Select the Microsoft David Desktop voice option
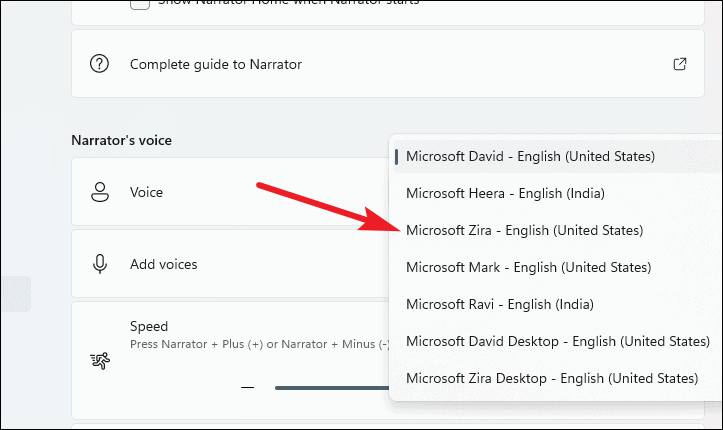723x430 pixels. point(557,341)
